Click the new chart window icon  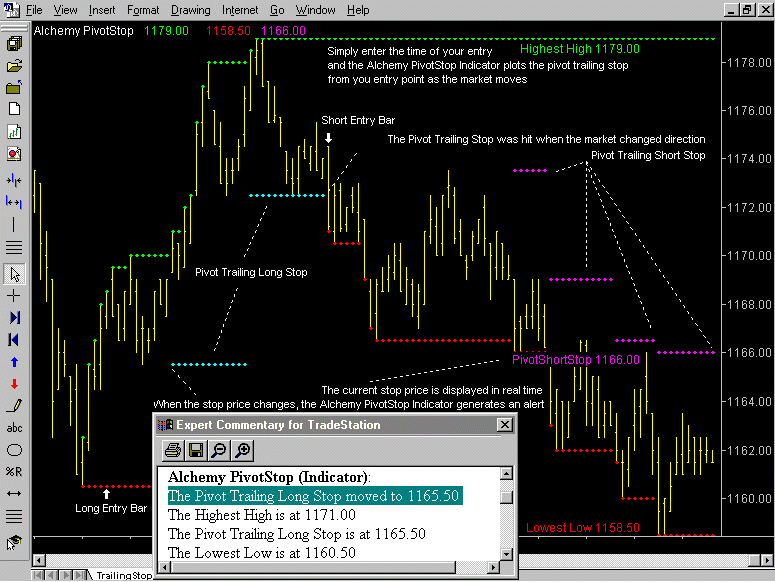pyautogui.click(x=14, y=131)
